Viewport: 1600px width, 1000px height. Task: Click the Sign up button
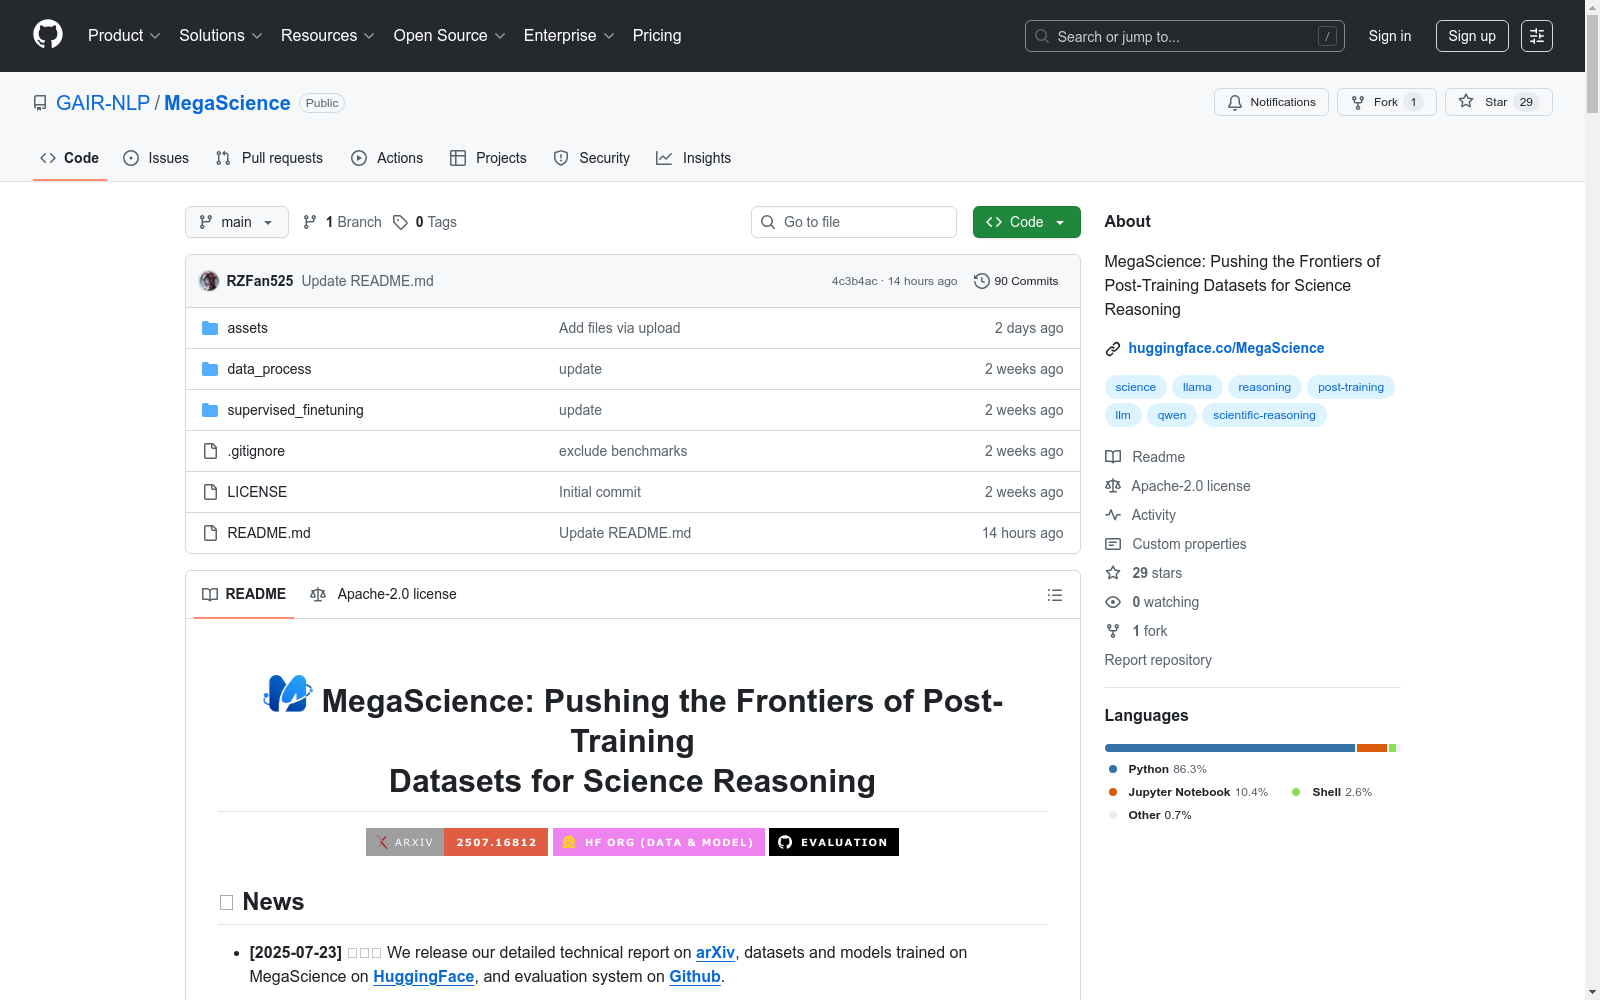(1472, 36)
